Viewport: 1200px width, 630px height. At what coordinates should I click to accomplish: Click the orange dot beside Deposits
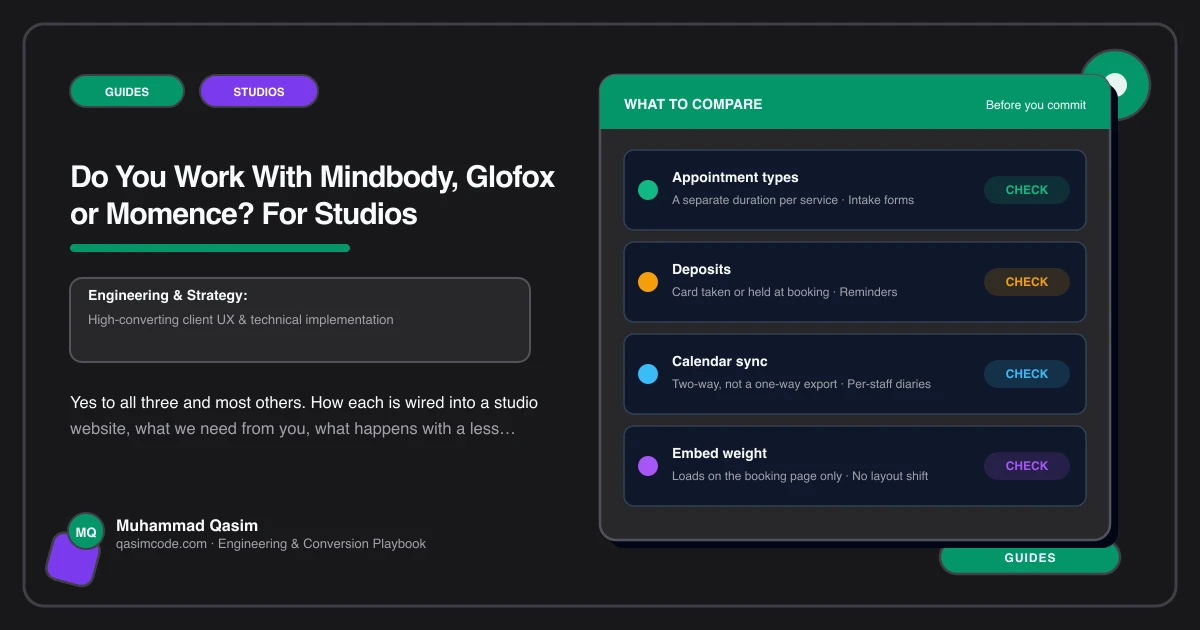coord(648,282)
